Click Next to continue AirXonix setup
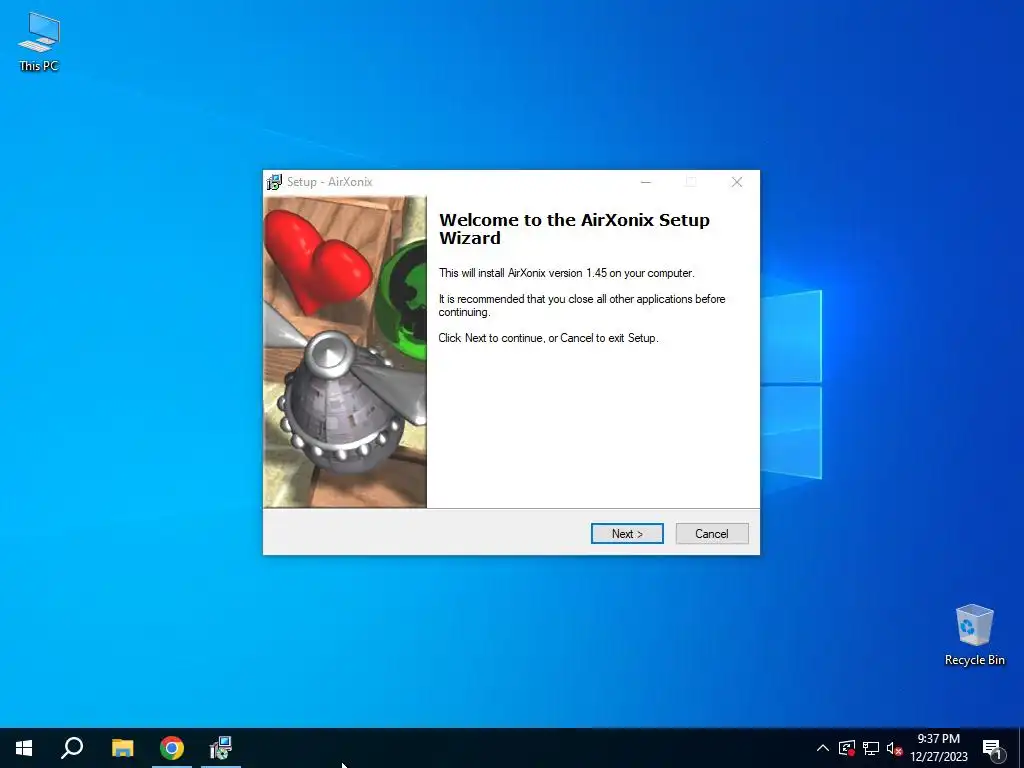1024x768 pixels. tap(627, 534)
